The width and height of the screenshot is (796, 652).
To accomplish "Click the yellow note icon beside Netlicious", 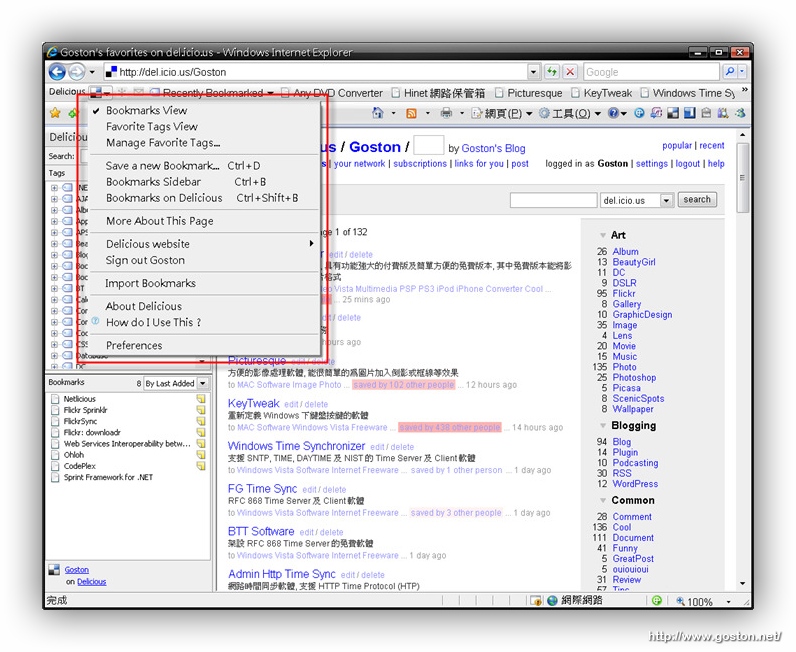I will (201, 399).
